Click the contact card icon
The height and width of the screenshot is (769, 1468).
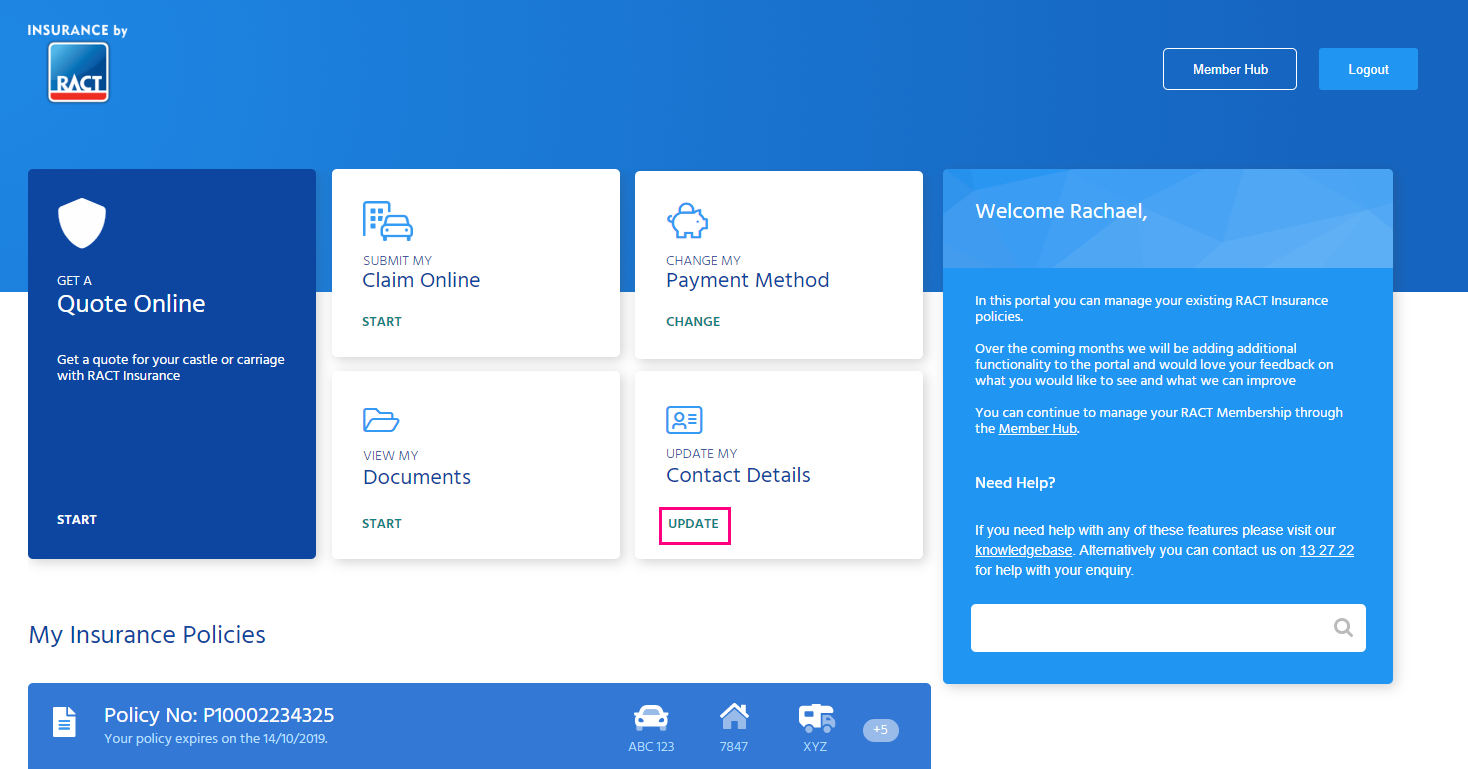point(685,419)
